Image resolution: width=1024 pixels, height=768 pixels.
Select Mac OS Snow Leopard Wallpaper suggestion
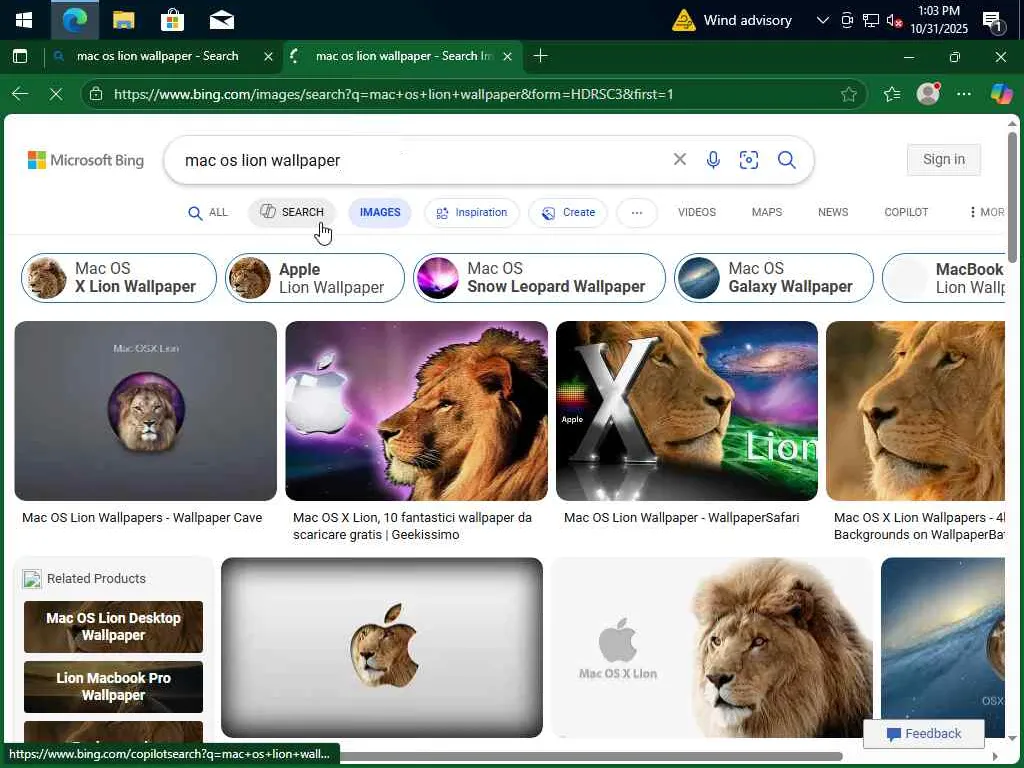pos(539,278)
